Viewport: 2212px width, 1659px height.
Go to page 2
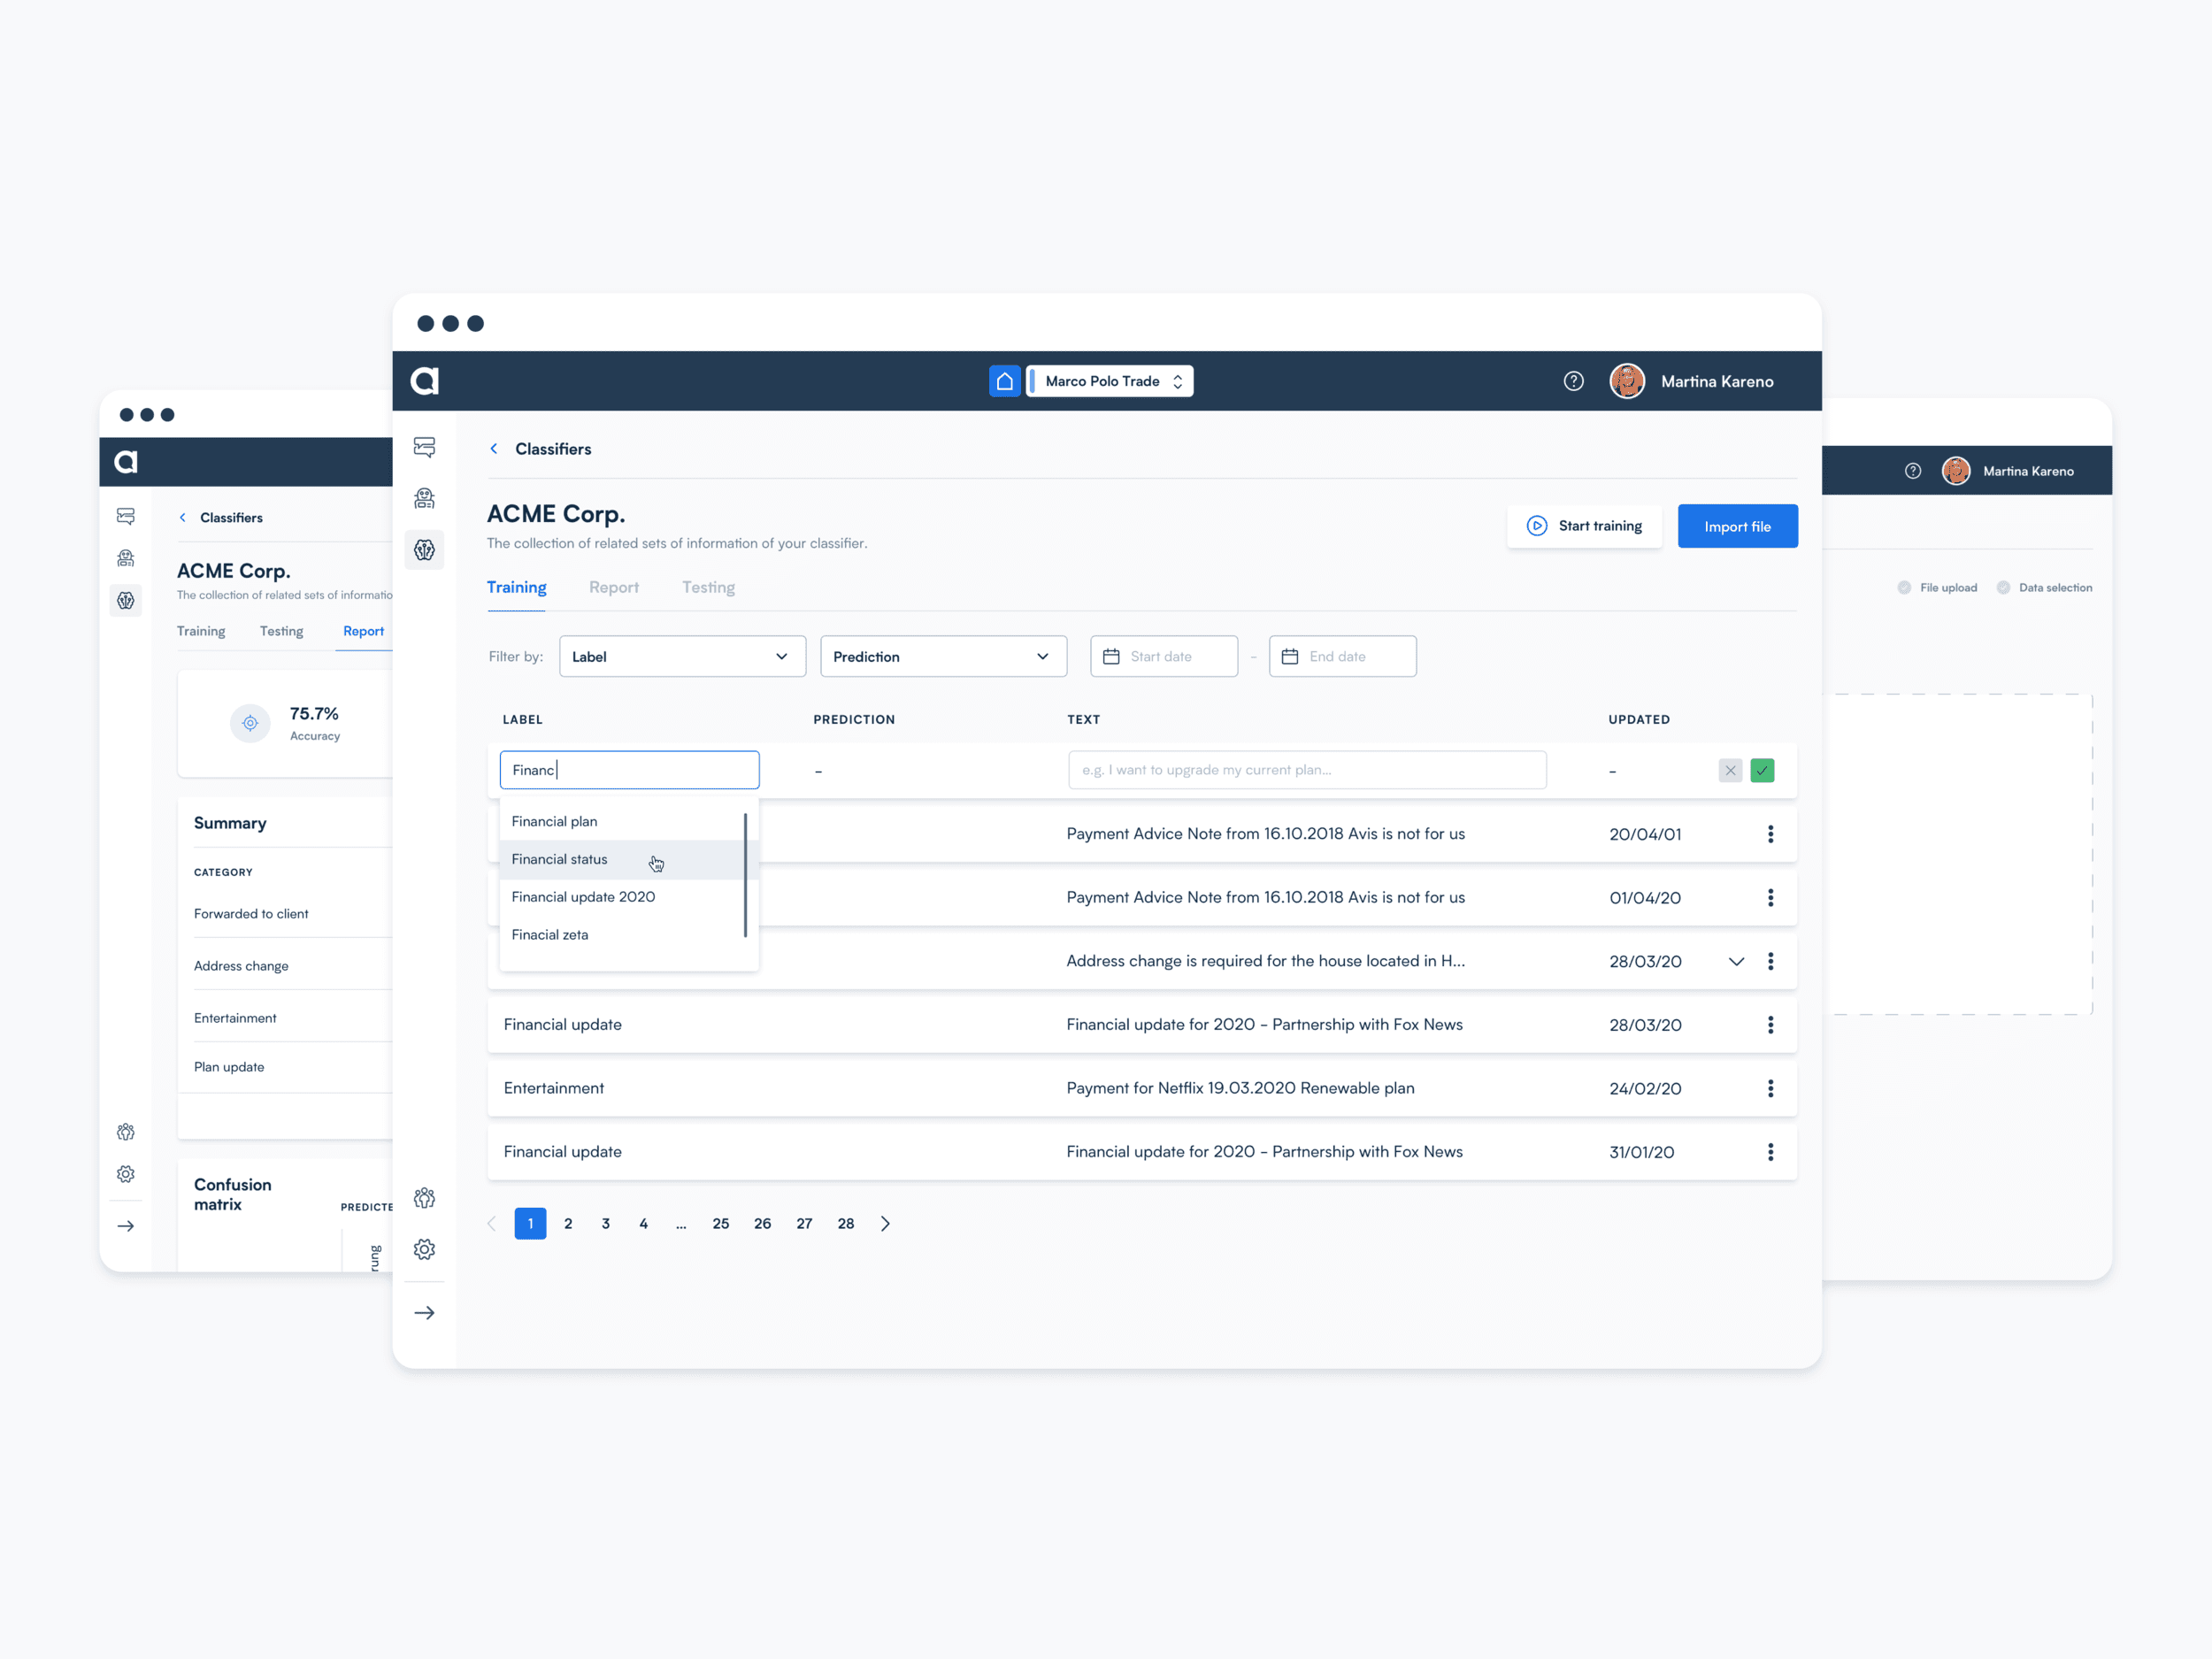point(568,1224)
